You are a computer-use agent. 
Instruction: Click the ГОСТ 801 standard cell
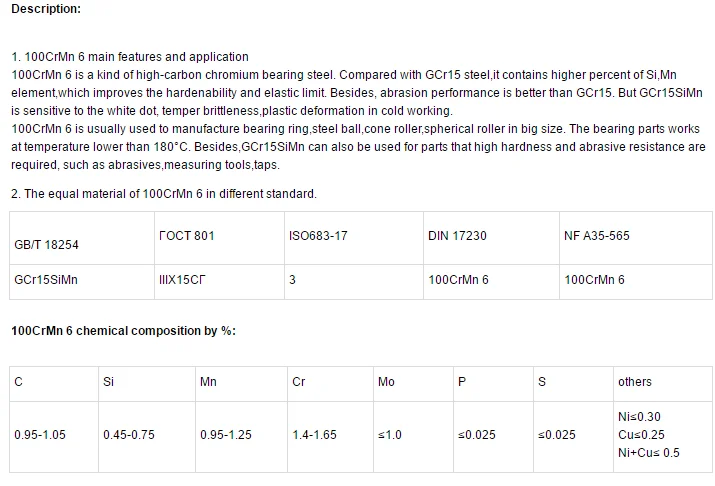(219, 238)
